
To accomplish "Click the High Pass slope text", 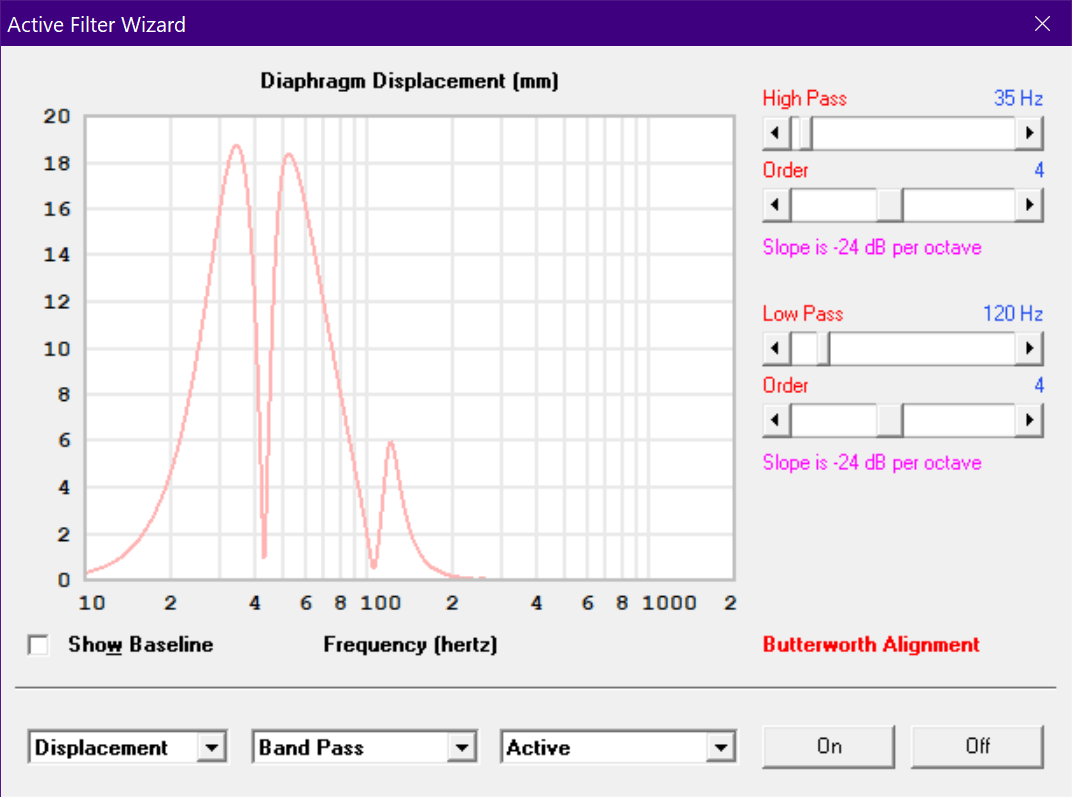I will tap(872, 247).
